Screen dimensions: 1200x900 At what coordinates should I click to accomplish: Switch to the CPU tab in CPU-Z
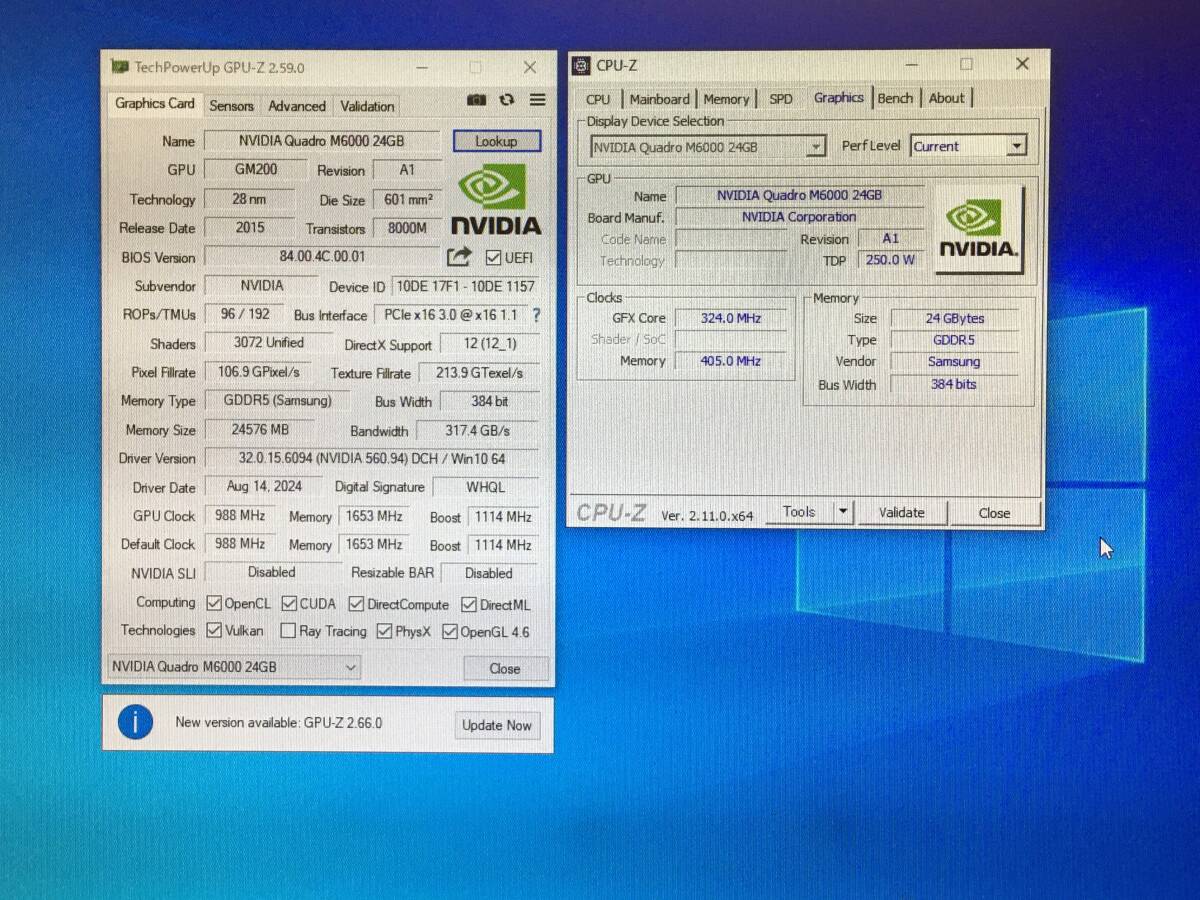(598, 99)
